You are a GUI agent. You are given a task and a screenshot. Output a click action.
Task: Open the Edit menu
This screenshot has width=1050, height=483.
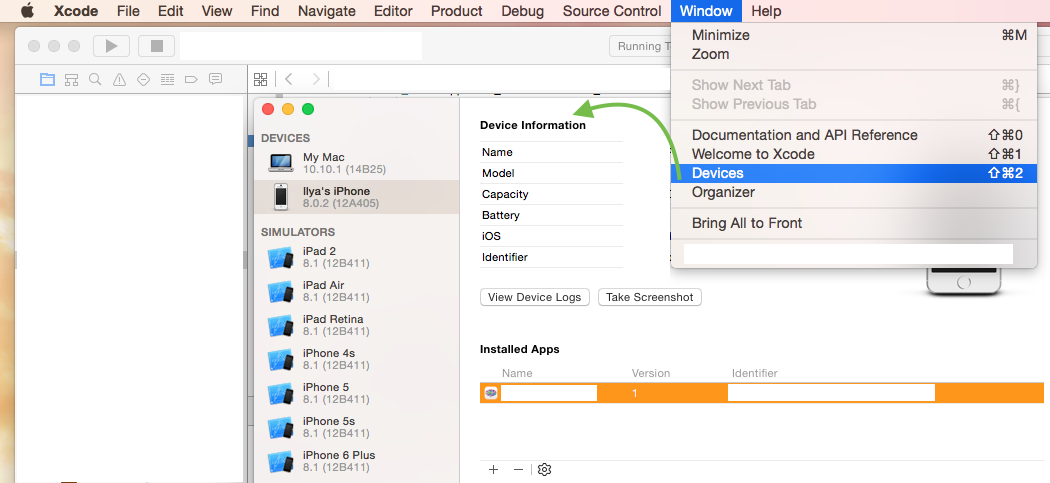pyautogui.click(x=171, y=11)
